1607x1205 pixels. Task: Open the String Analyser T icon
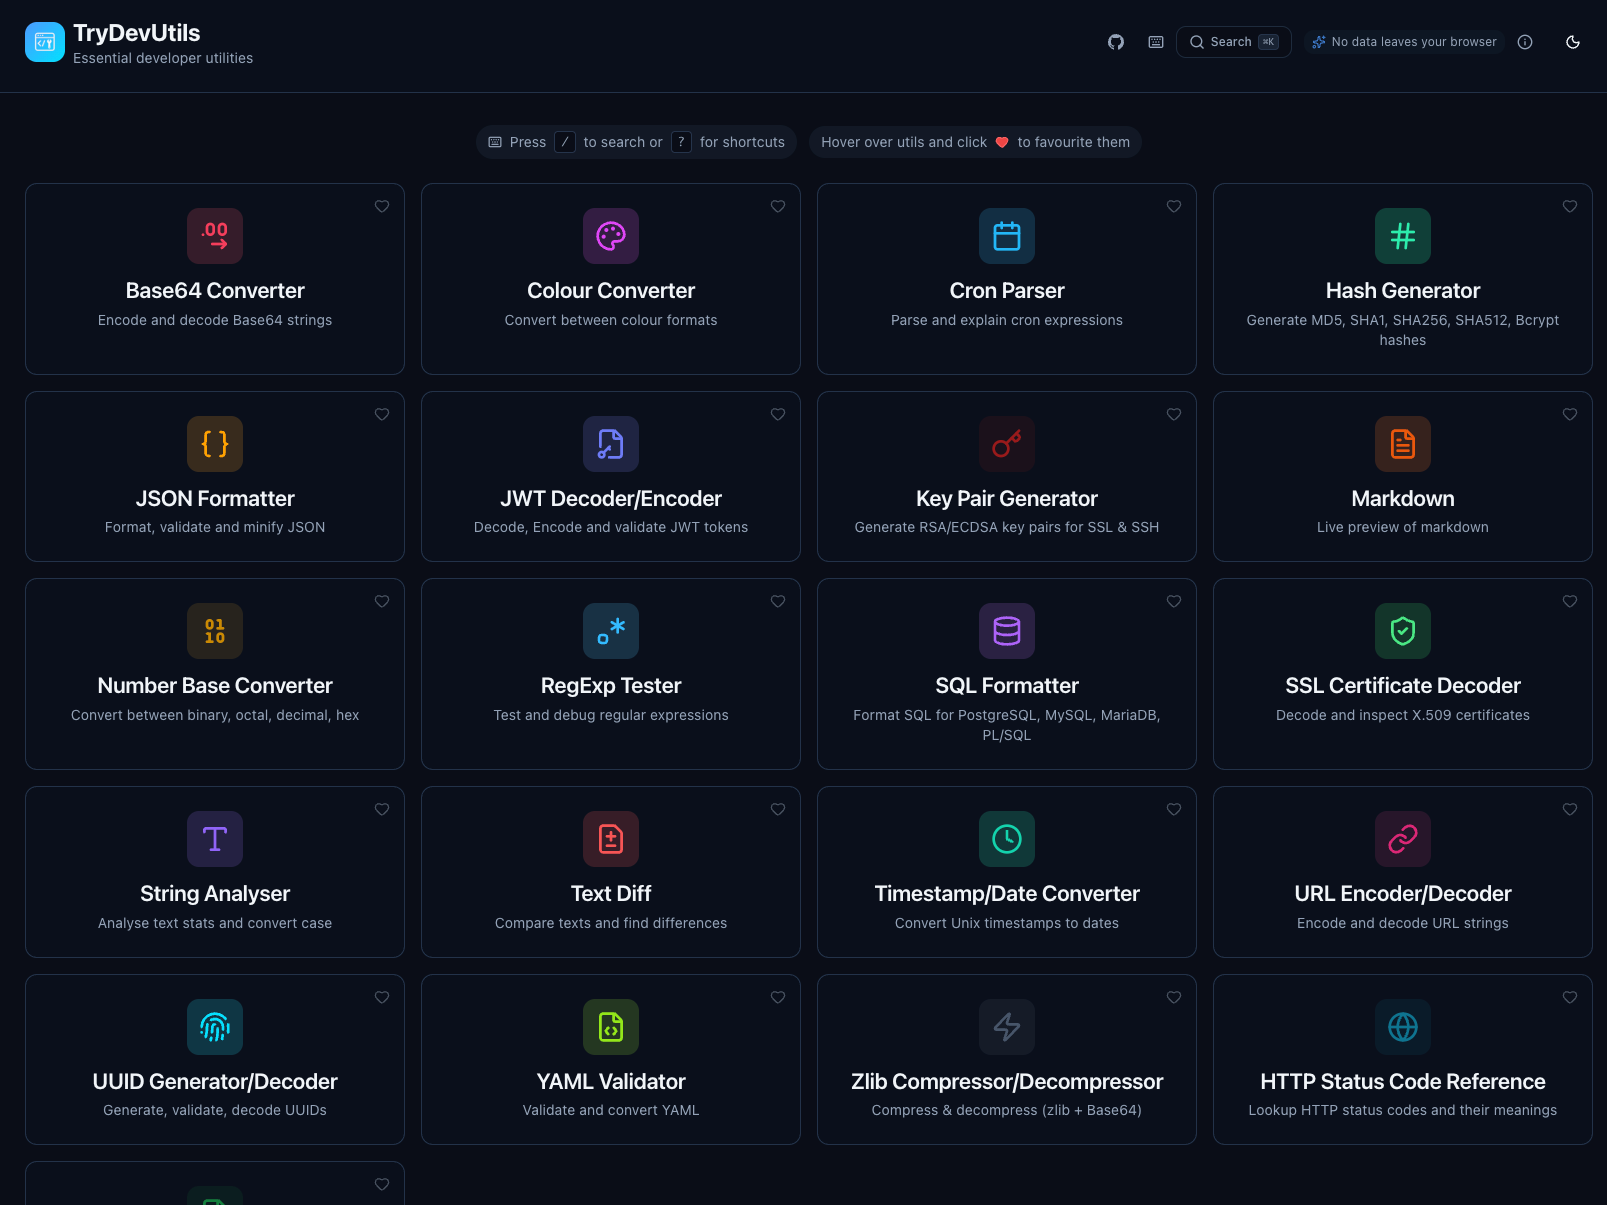pyautogui.click(x=215, y=839)
